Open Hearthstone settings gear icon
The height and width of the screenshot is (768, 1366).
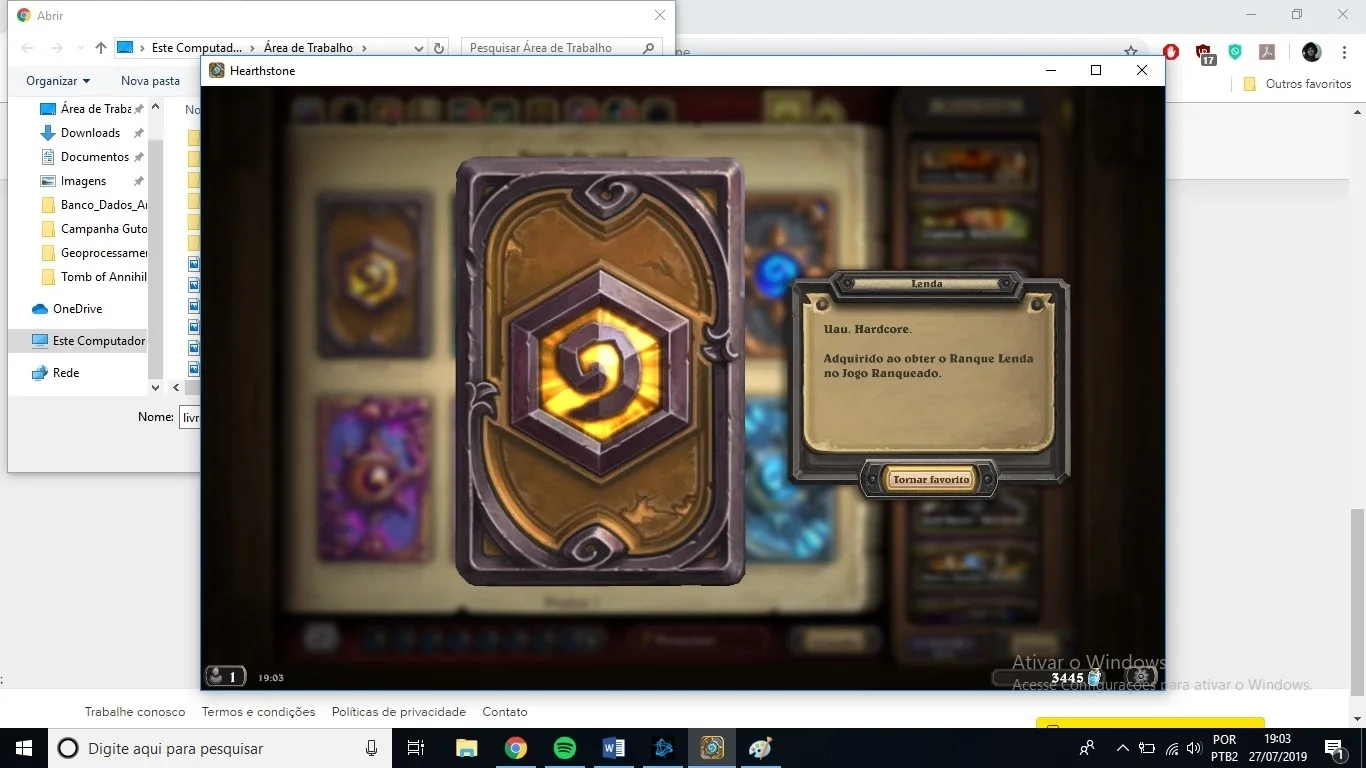coord(1142,676)
